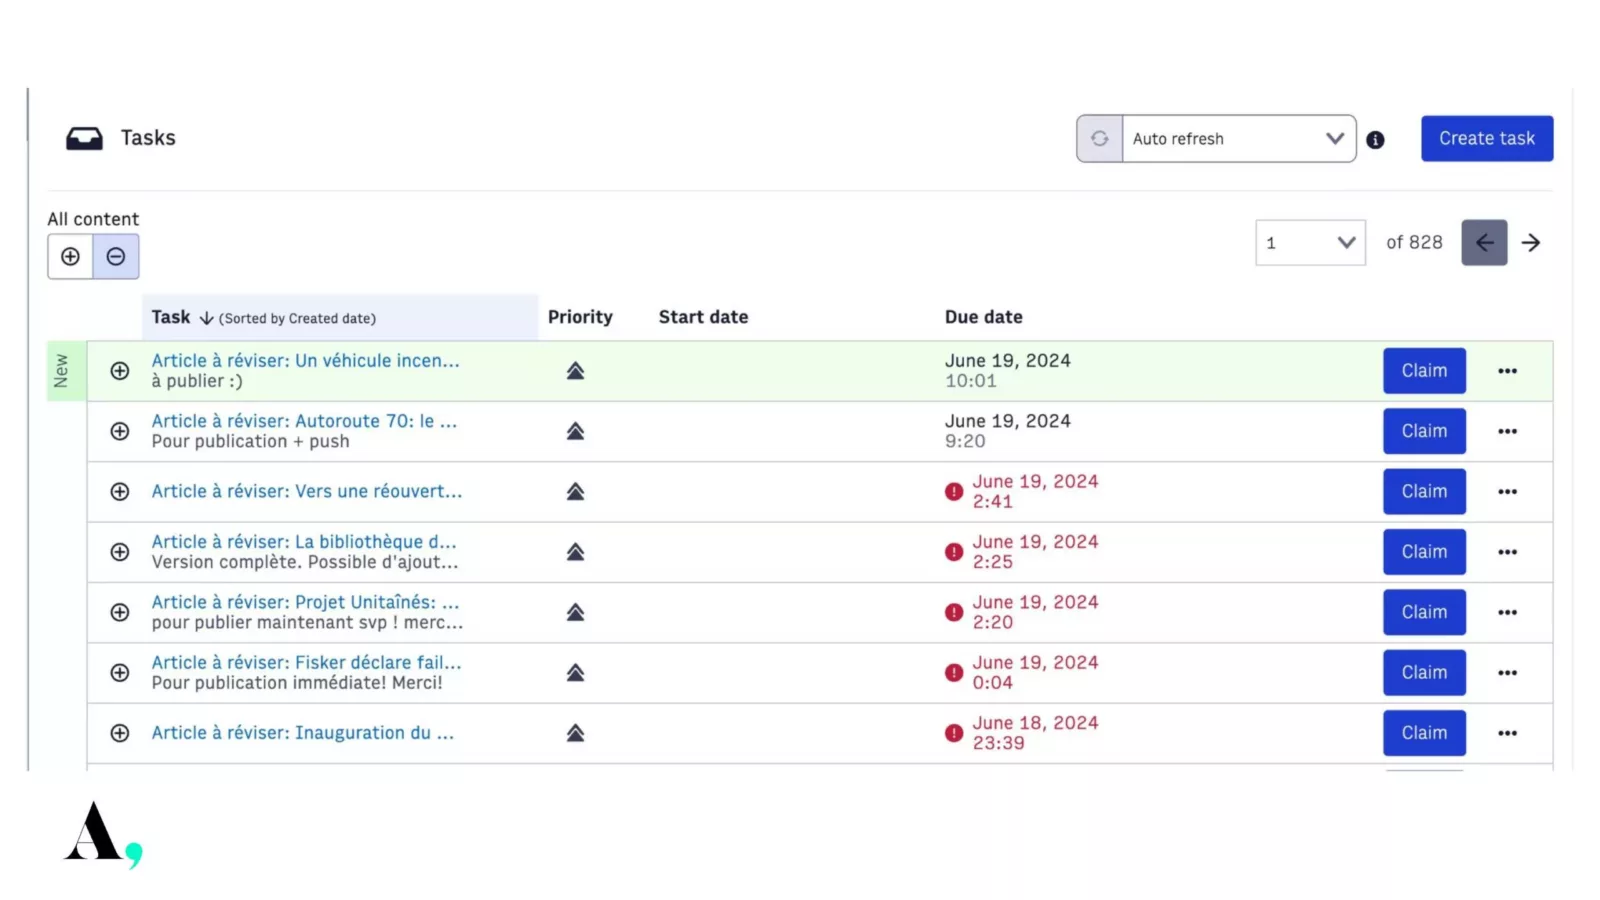Click the Priority column header

580,317
